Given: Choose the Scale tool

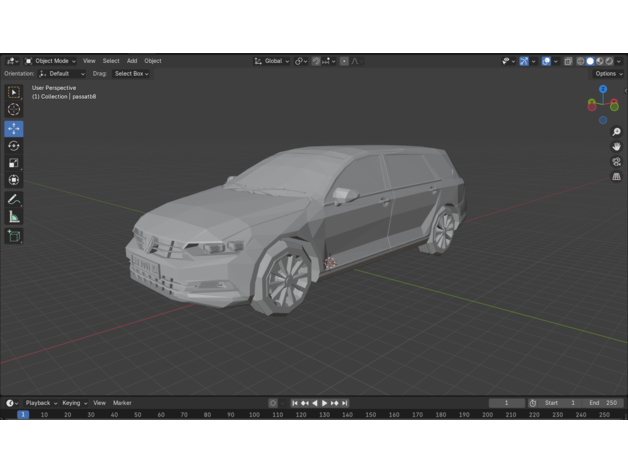Looking at the screenshot, I should click(14, 163).
